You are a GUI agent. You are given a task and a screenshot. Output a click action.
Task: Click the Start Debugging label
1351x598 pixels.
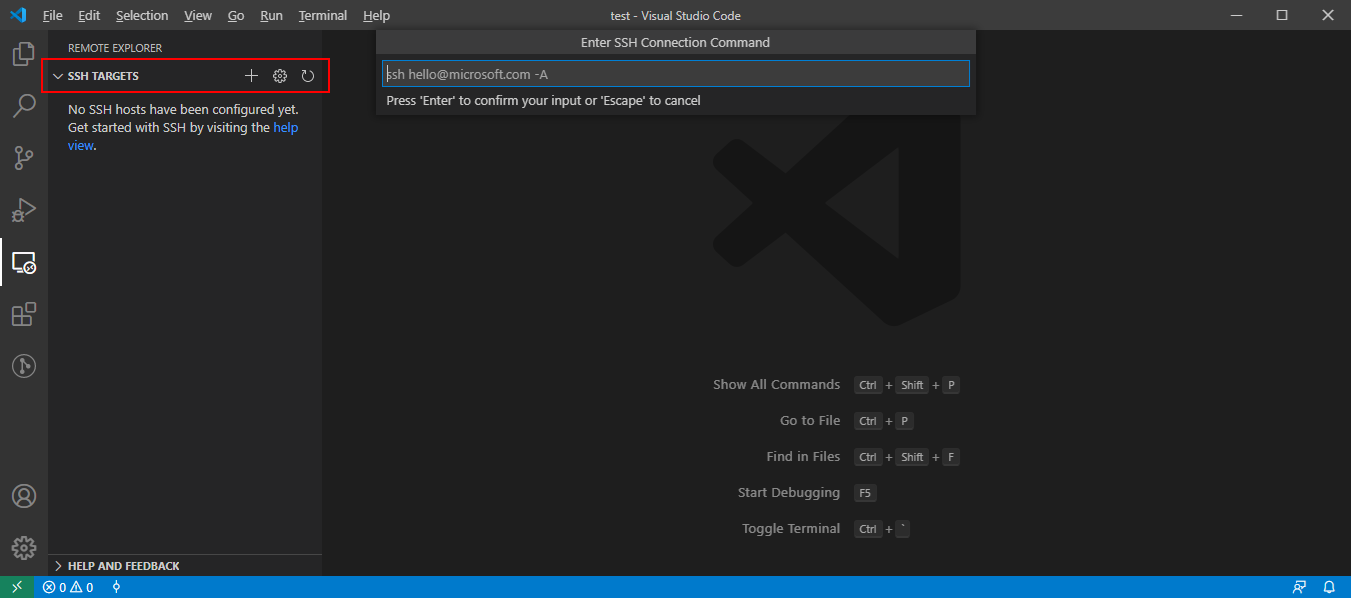(789, 493)
